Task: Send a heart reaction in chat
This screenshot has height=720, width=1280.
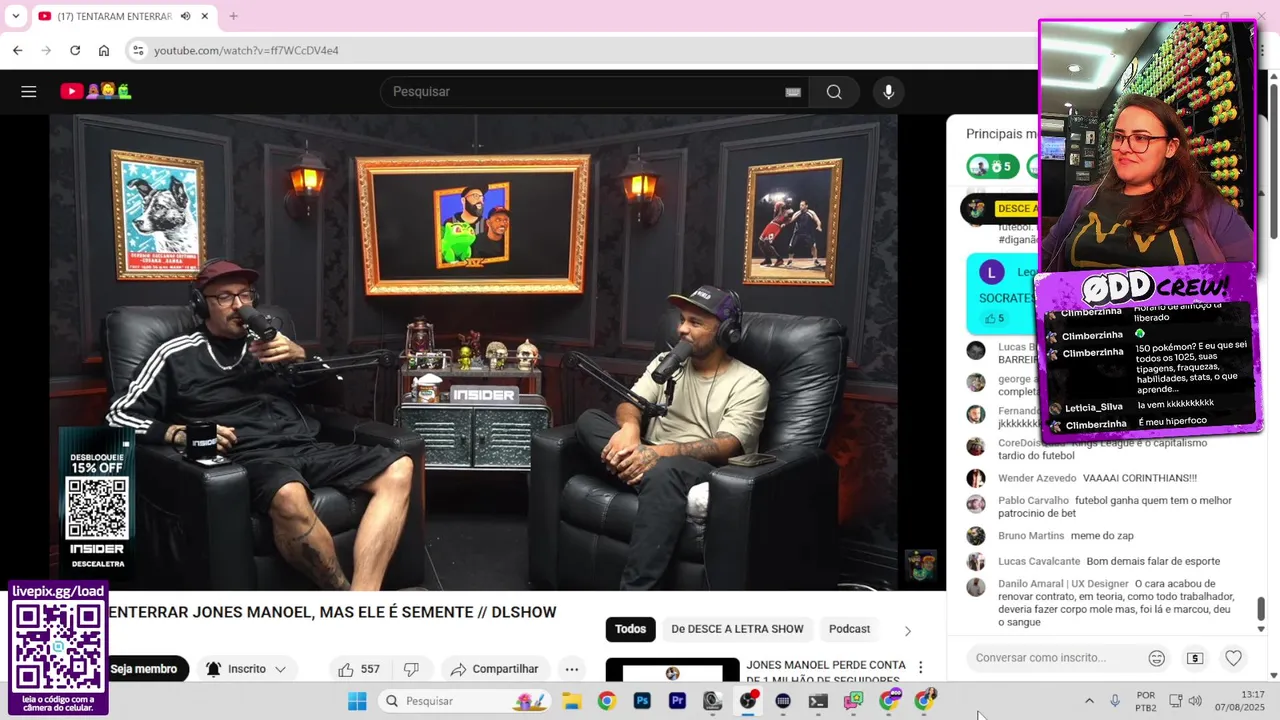Action: click(1233, 658)
